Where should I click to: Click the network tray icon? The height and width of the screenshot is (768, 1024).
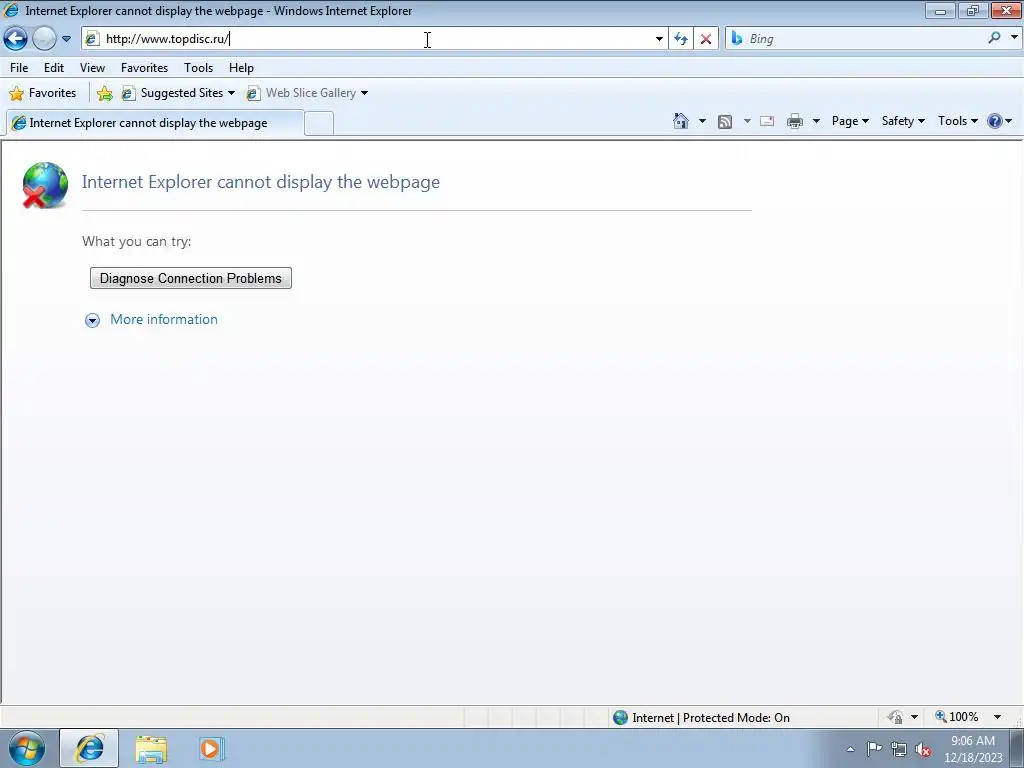coord(899,749)
